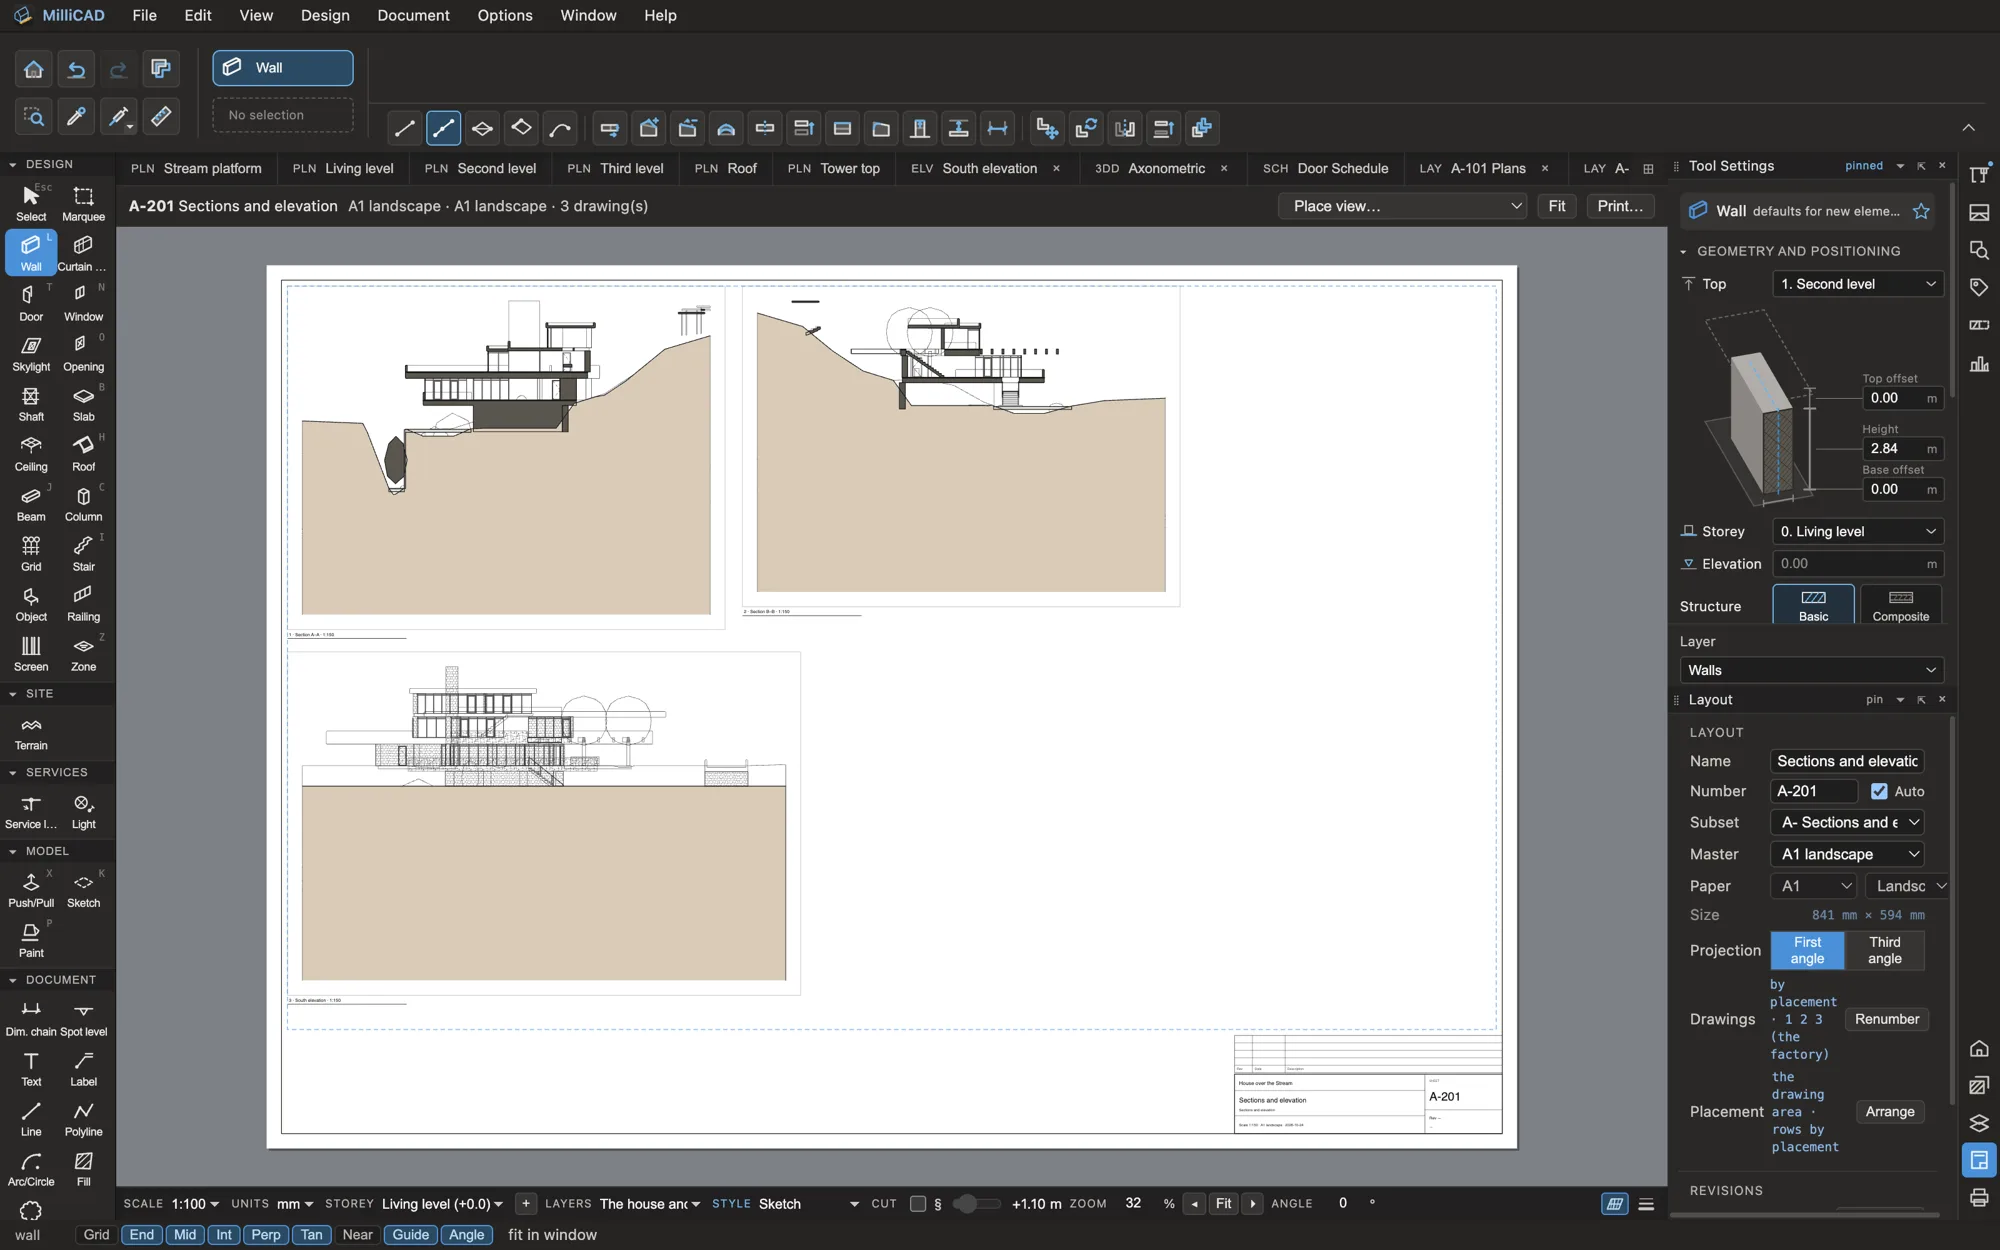The width and height of the screenshot is (2000, 1250).
Task: Toggle the Perp snap option
Action: coord(265,1235)
